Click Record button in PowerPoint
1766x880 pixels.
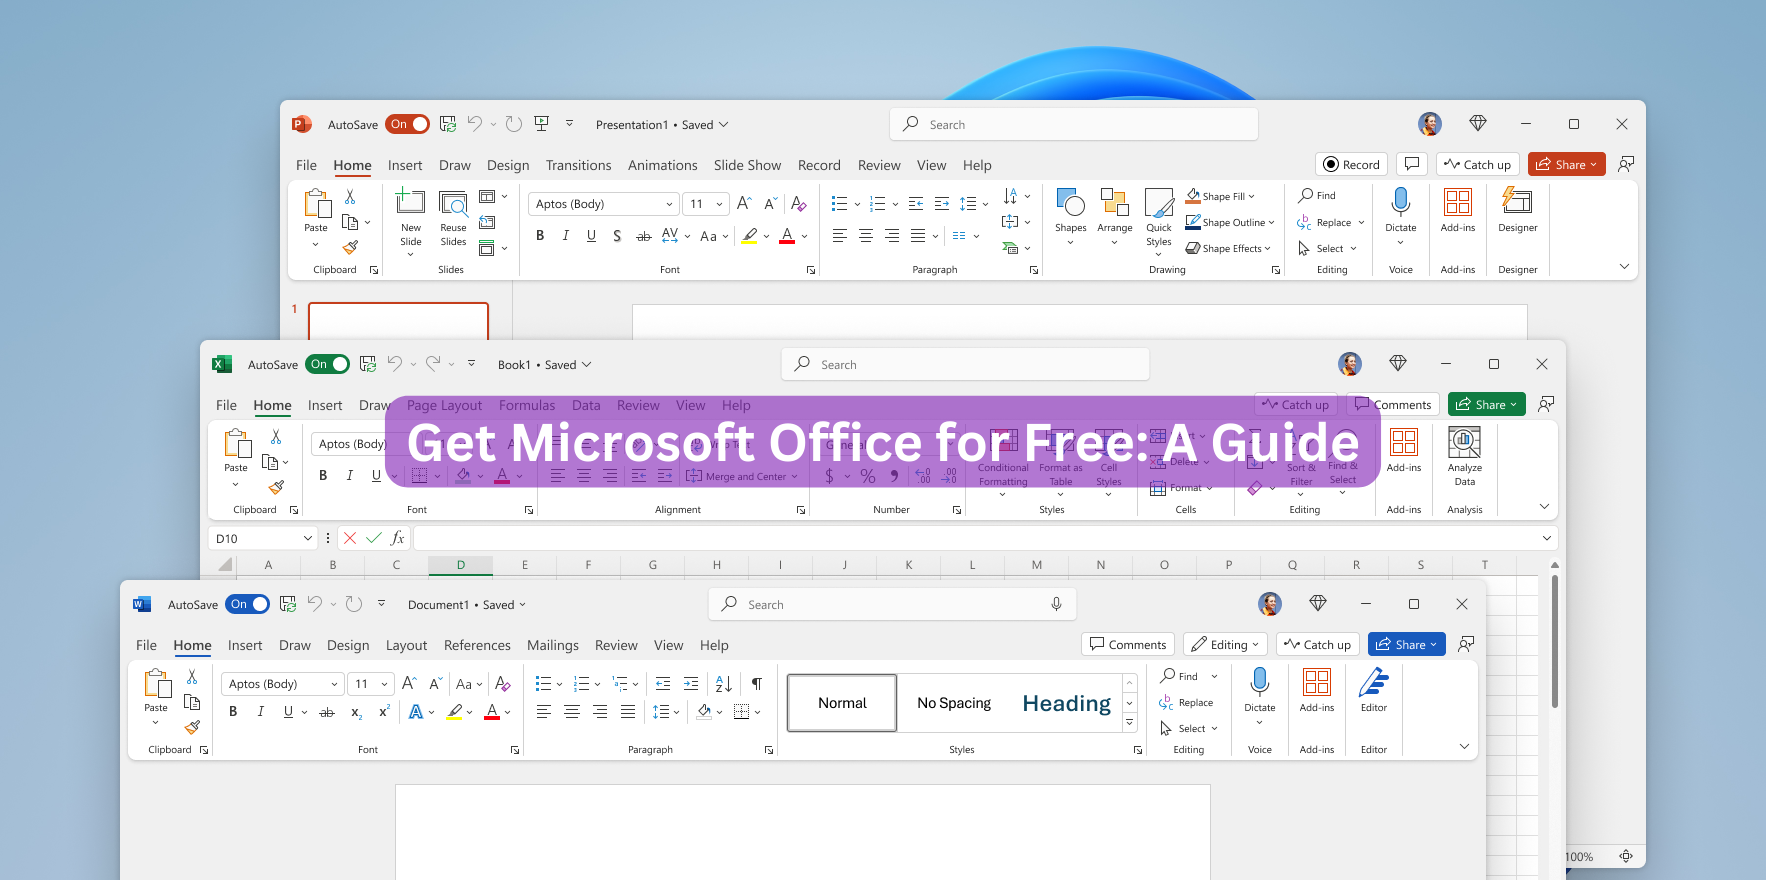pyautogui.click(x=1352, y=164)
